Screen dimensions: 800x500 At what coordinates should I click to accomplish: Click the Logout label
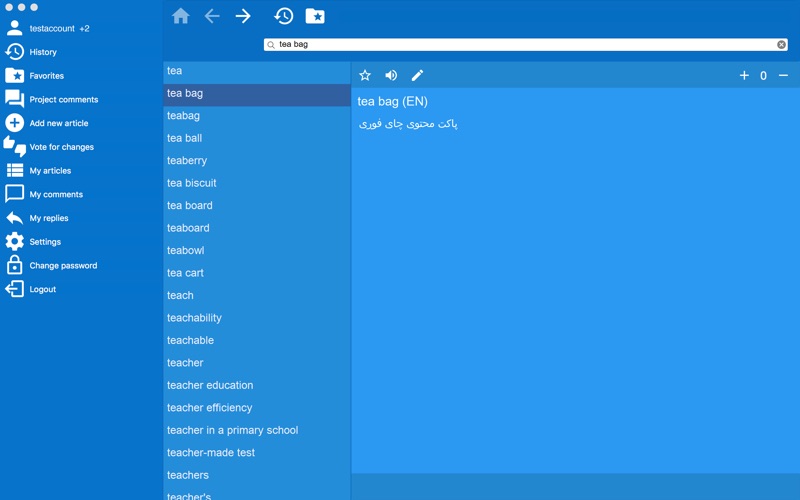tap(43, 289)
